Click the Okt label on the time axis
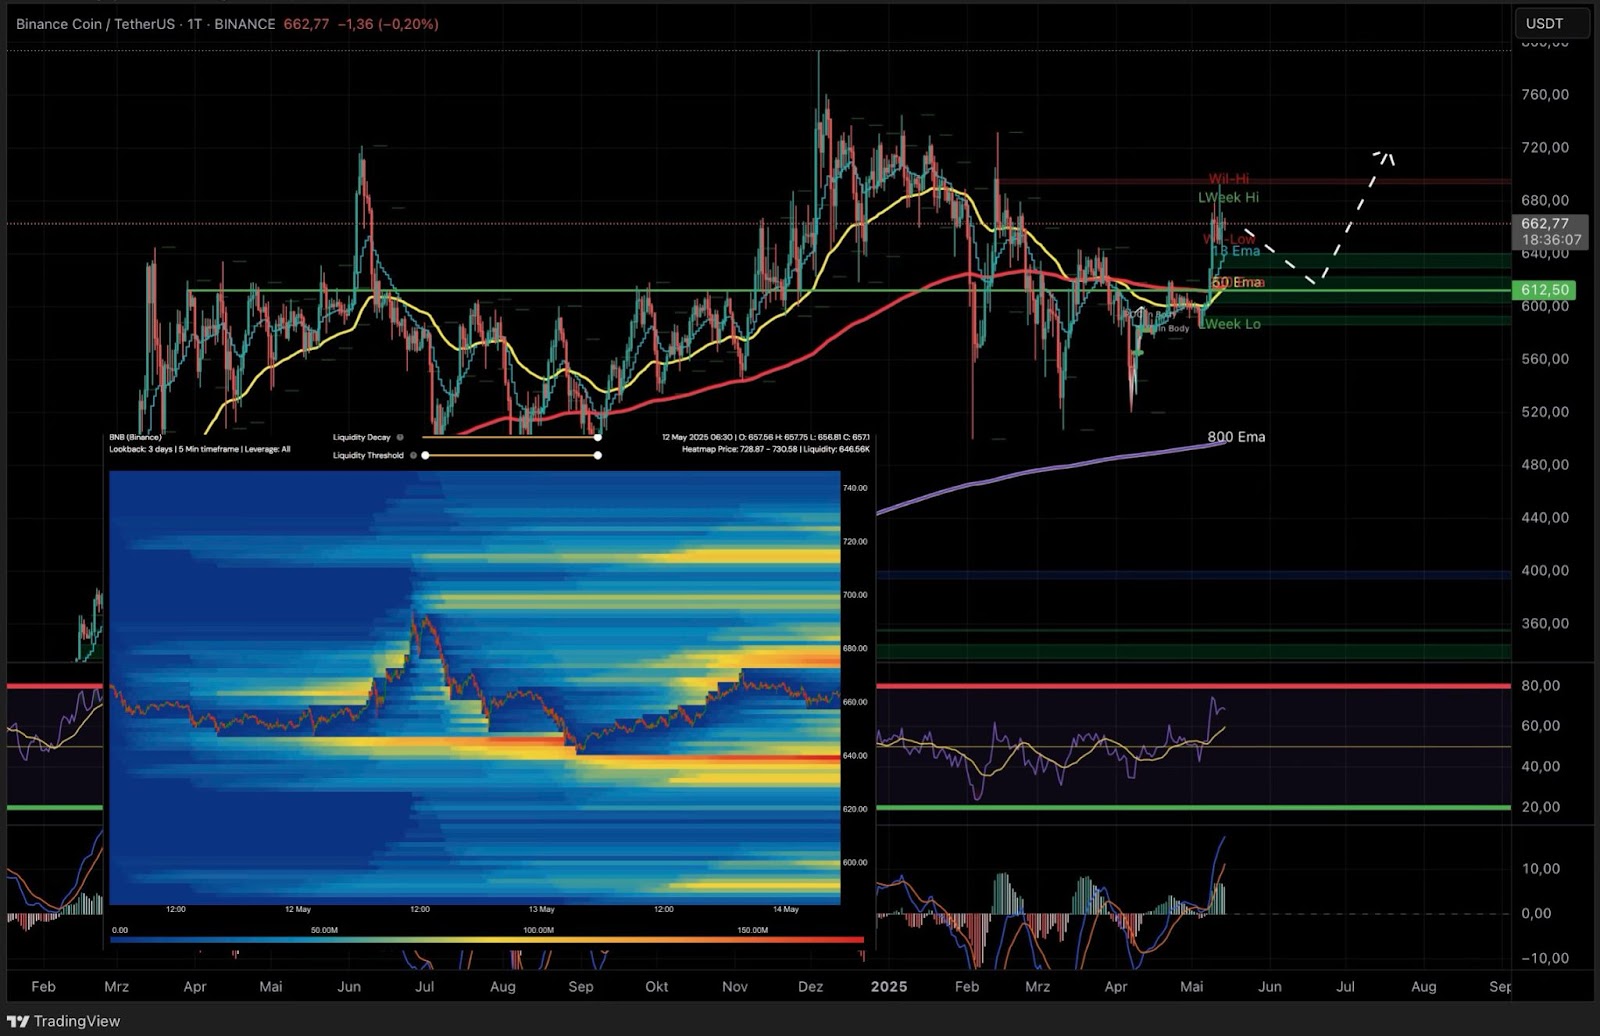1600x1036 pixels. click(657, 986)
